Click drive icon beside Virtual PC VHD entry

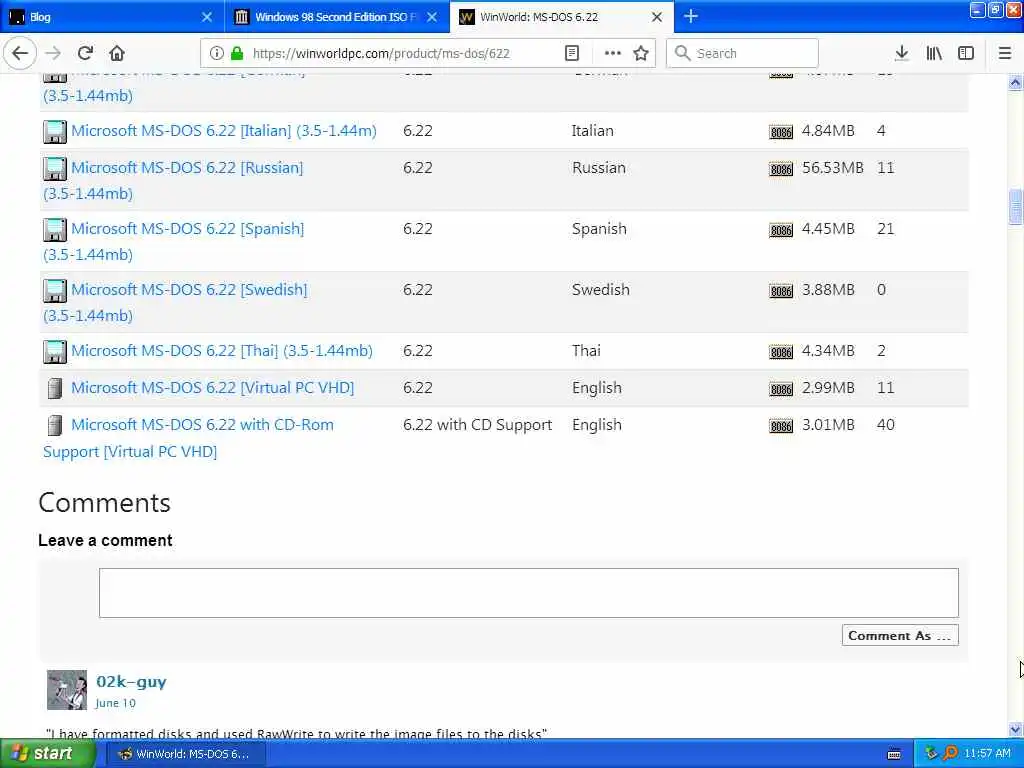(55, 389)
